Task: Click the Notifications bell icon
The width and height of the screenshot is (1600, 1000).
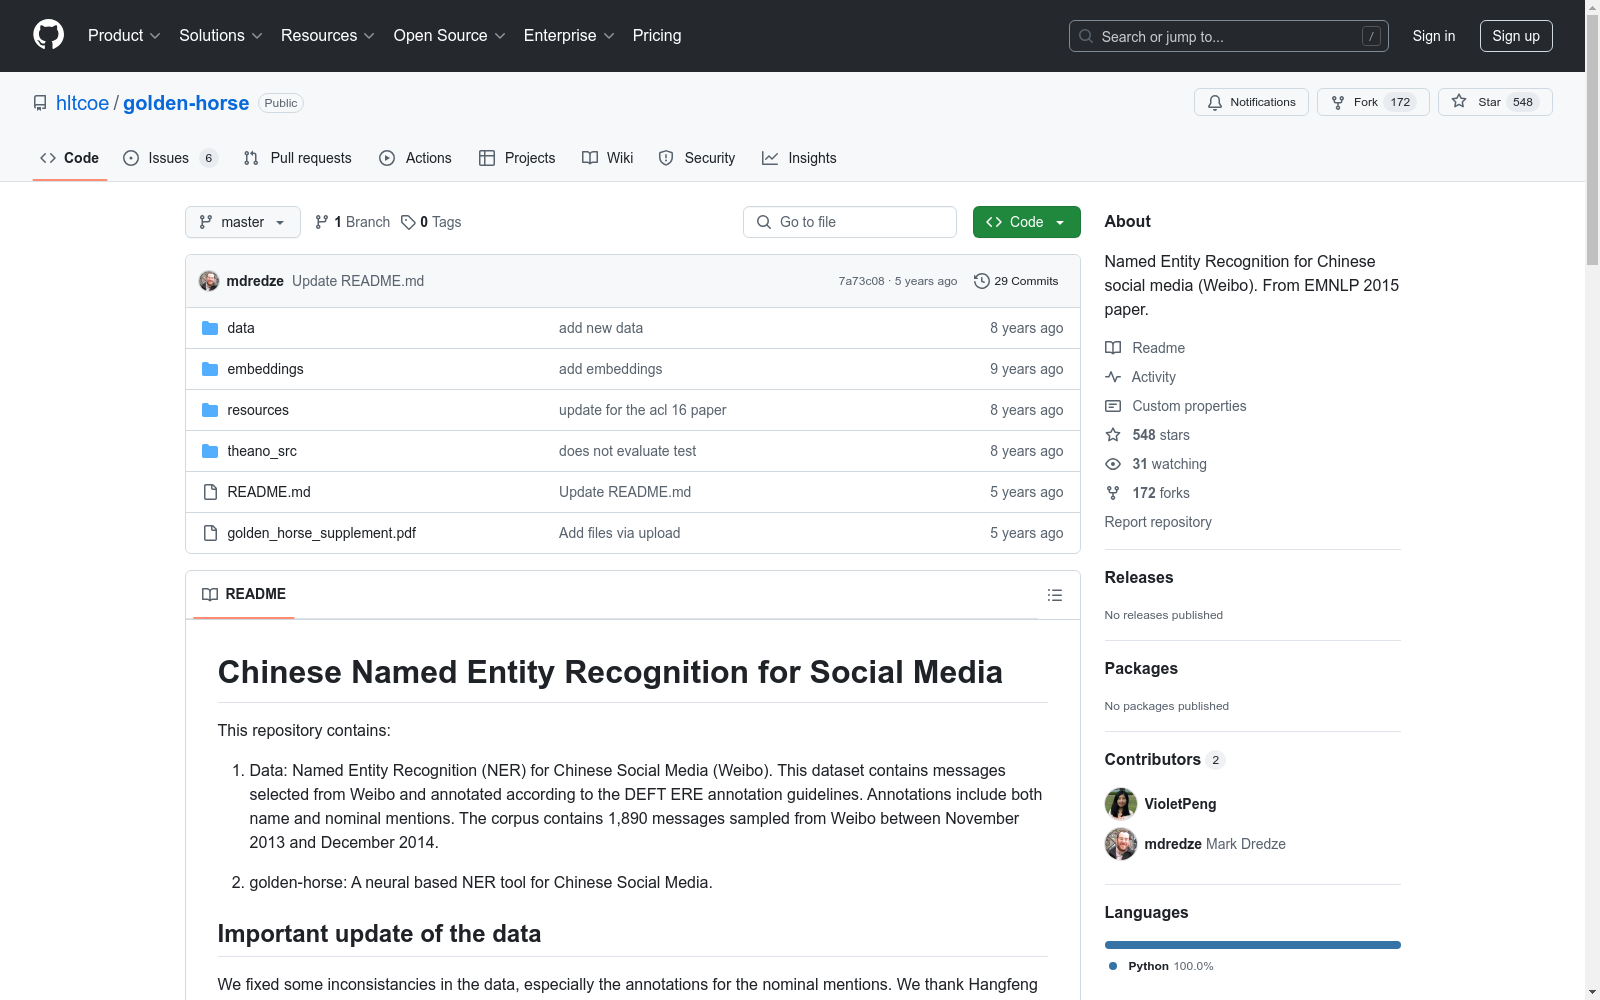Action: tap(1215, 102)
